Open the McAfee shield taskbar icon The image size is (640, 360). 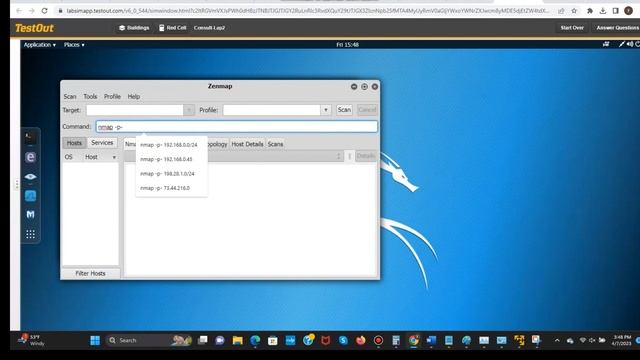click(325, 340)
